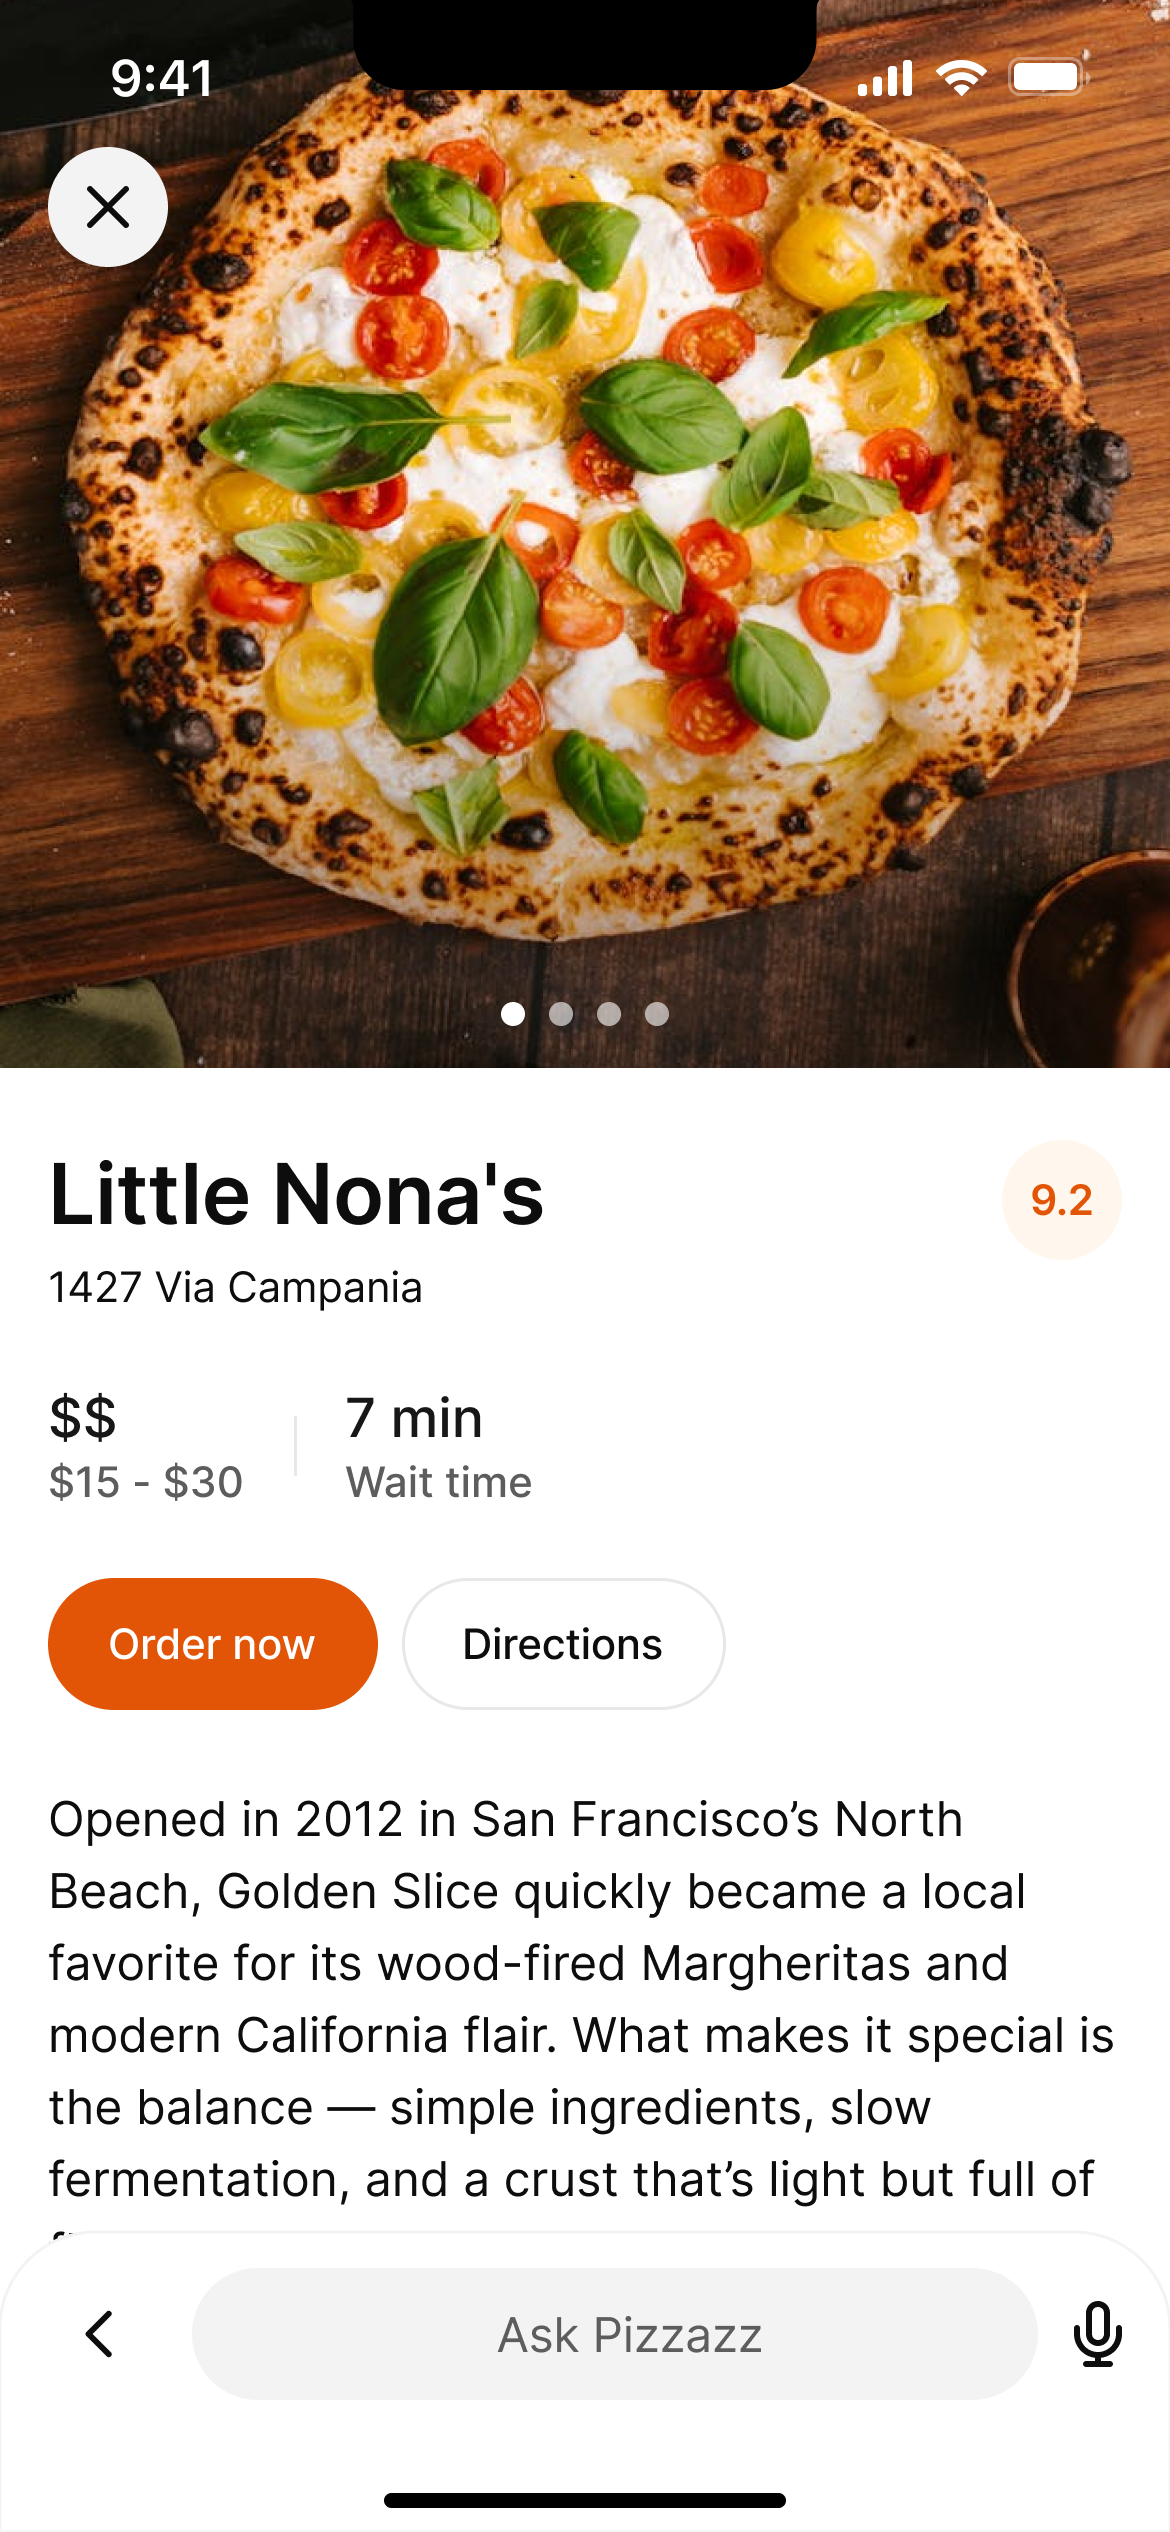Tap the X close icon on photo
This screenshot has height=2532, width=1170.
(x=108, y=207)
